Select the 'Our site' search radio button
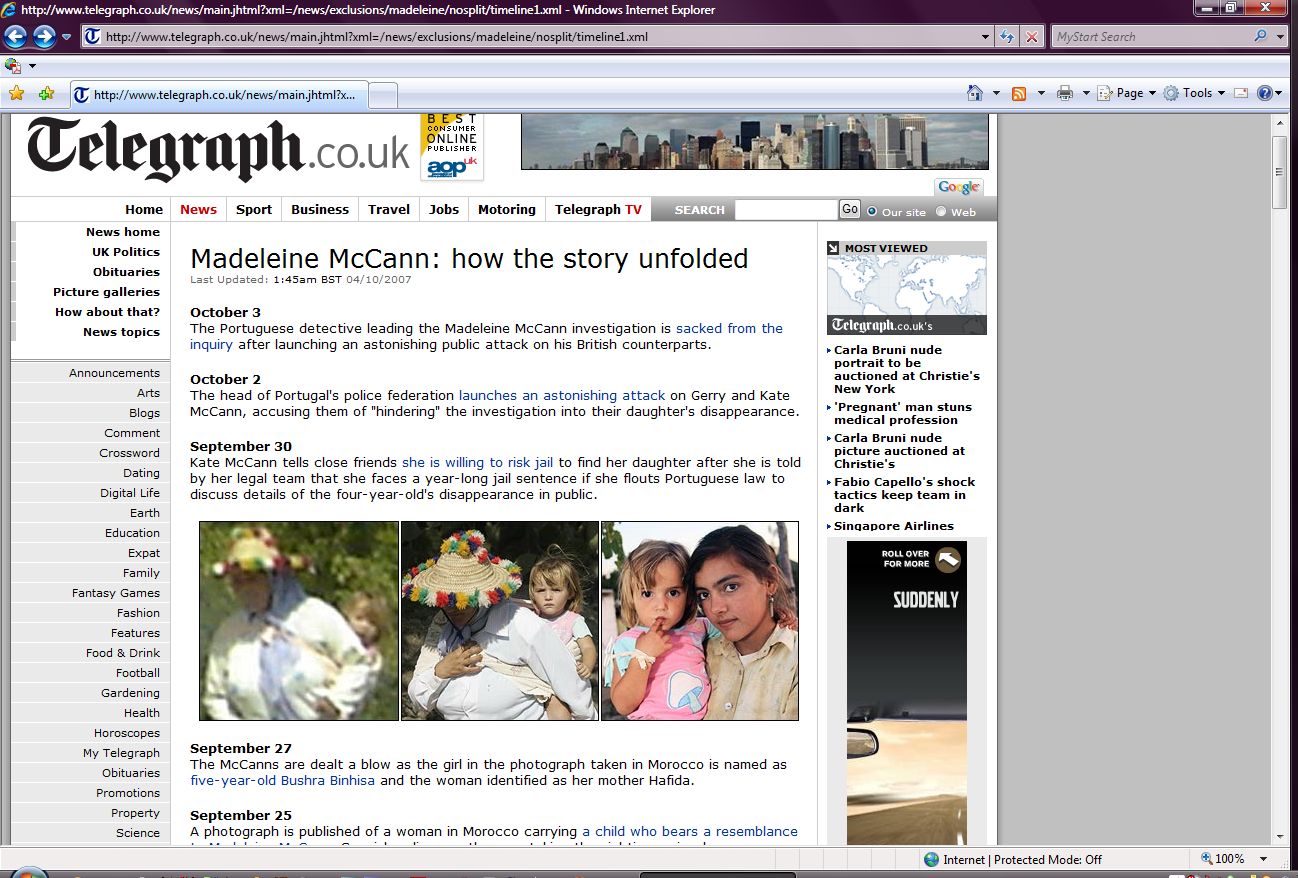 tap(872, 211)
